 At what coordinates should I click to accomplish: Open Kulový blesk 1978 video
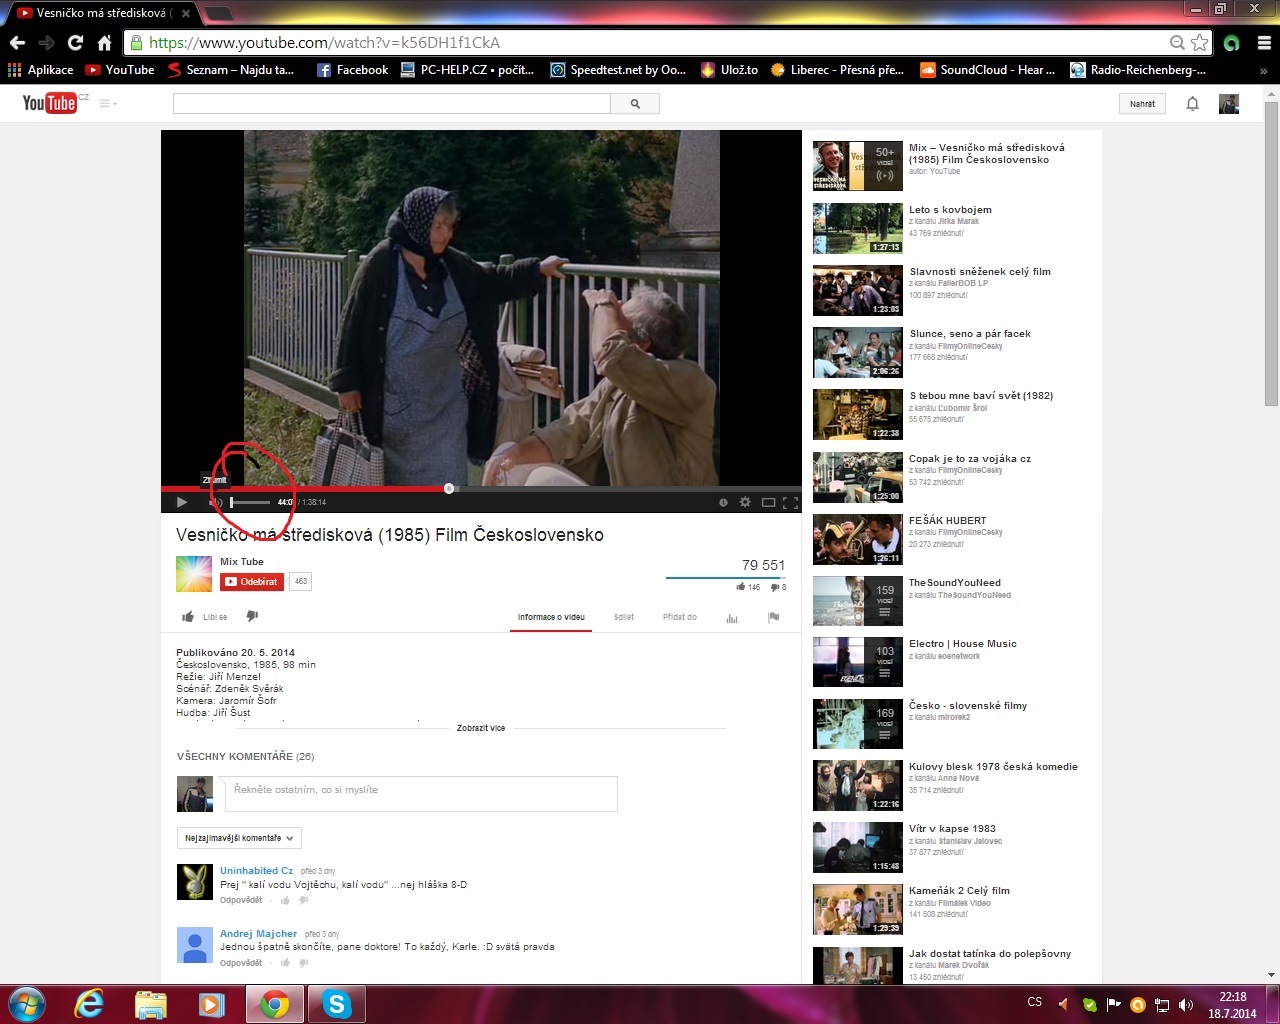(993, 767)
